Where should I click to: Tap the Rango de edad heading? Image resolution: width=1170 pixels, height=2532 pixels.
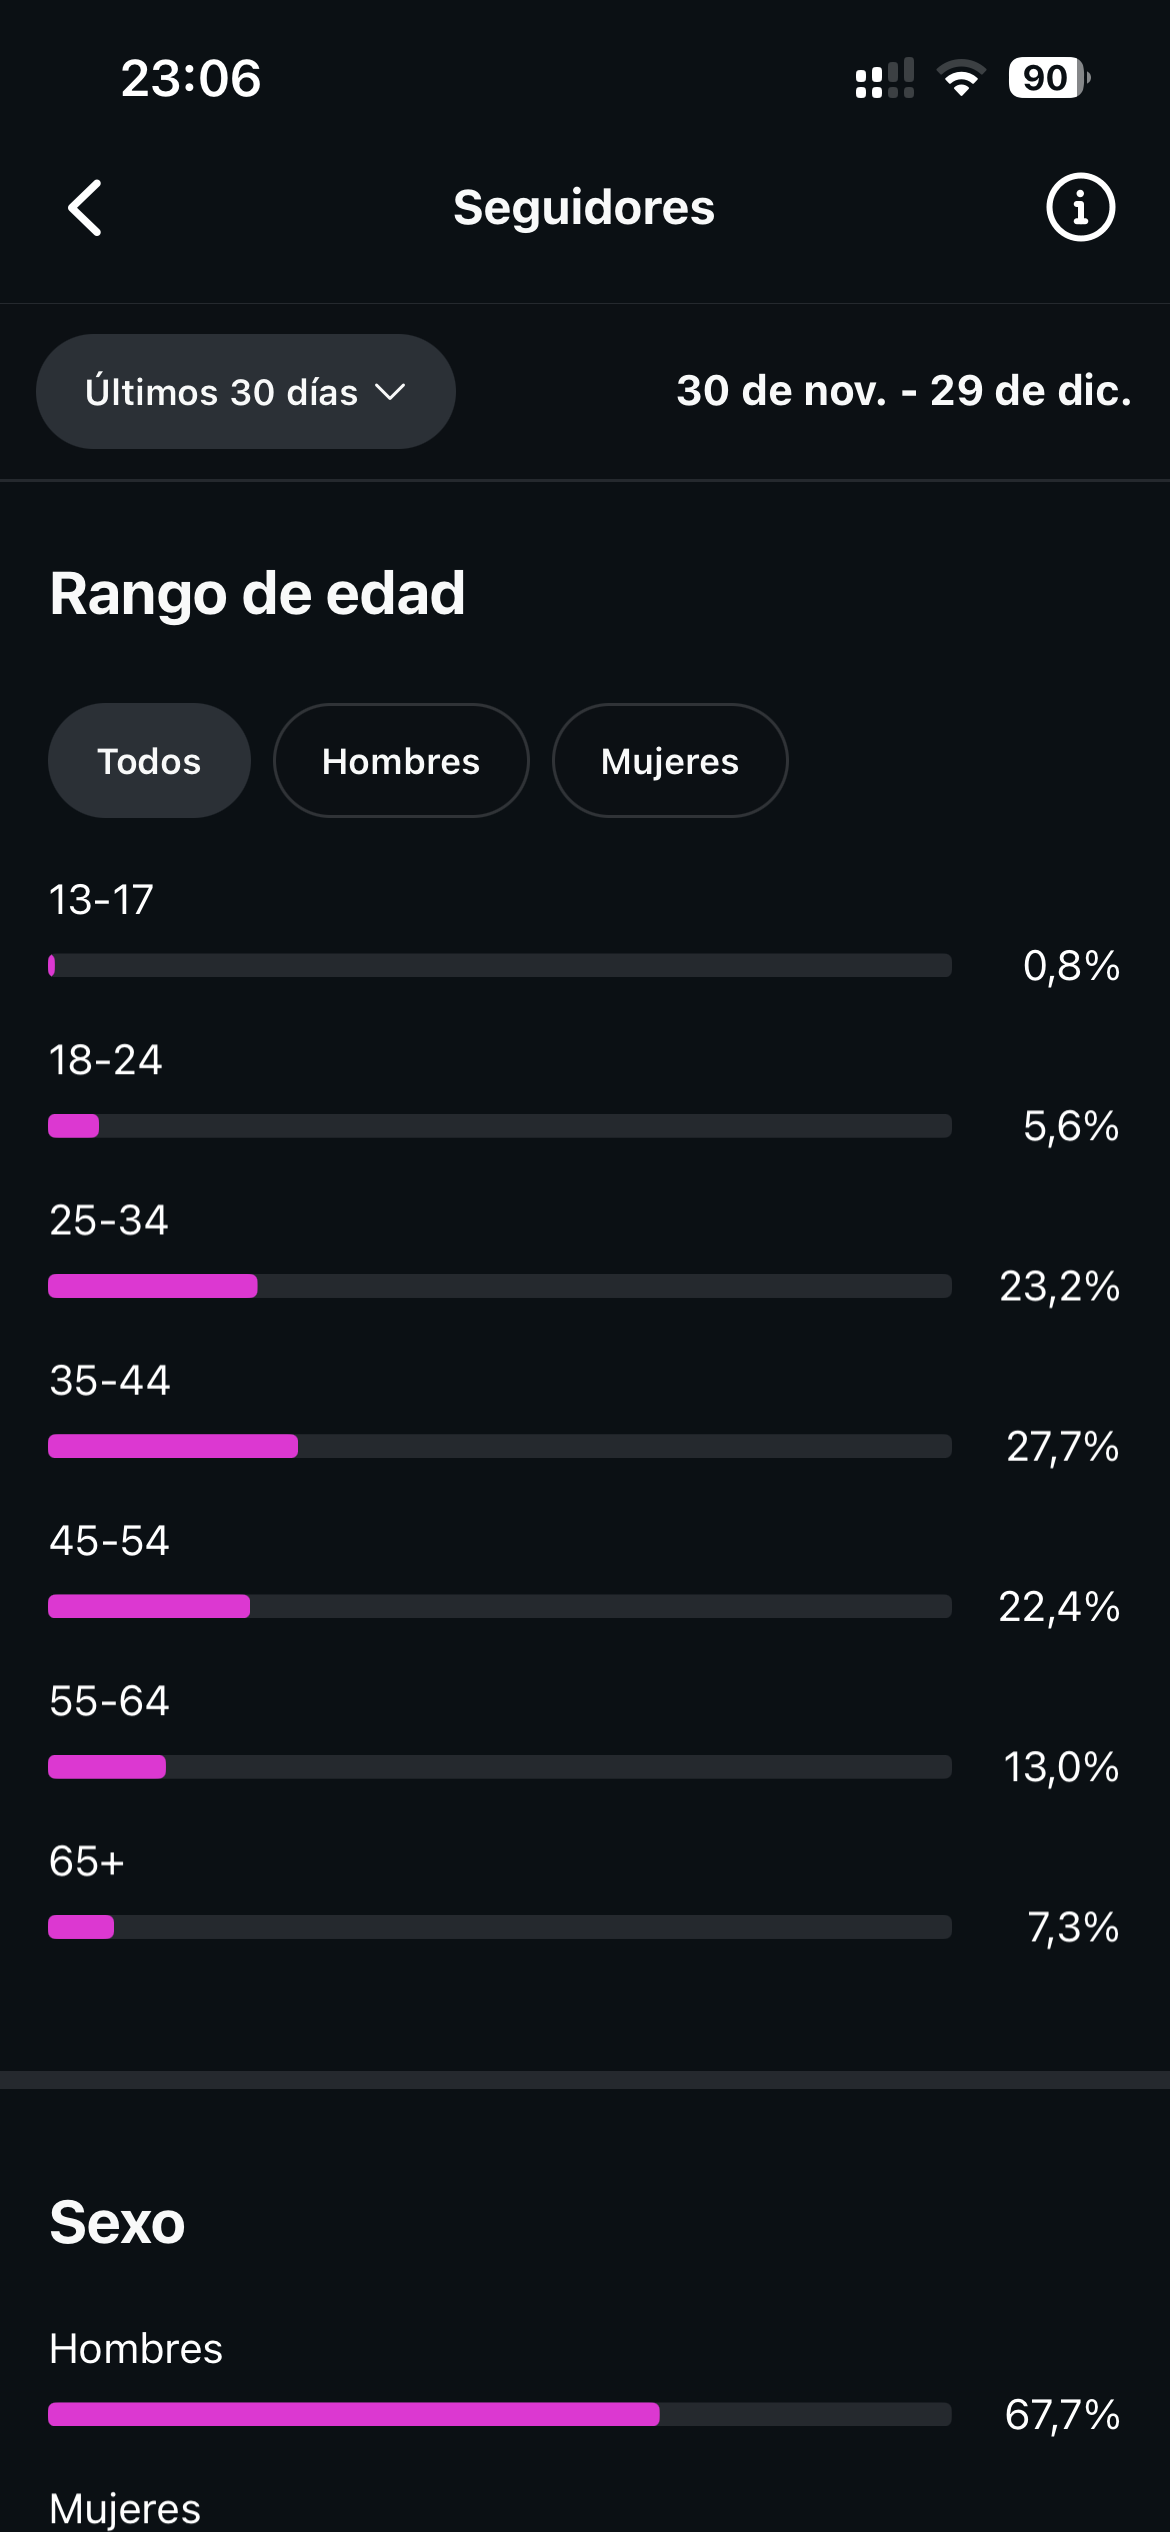point(256,592)
